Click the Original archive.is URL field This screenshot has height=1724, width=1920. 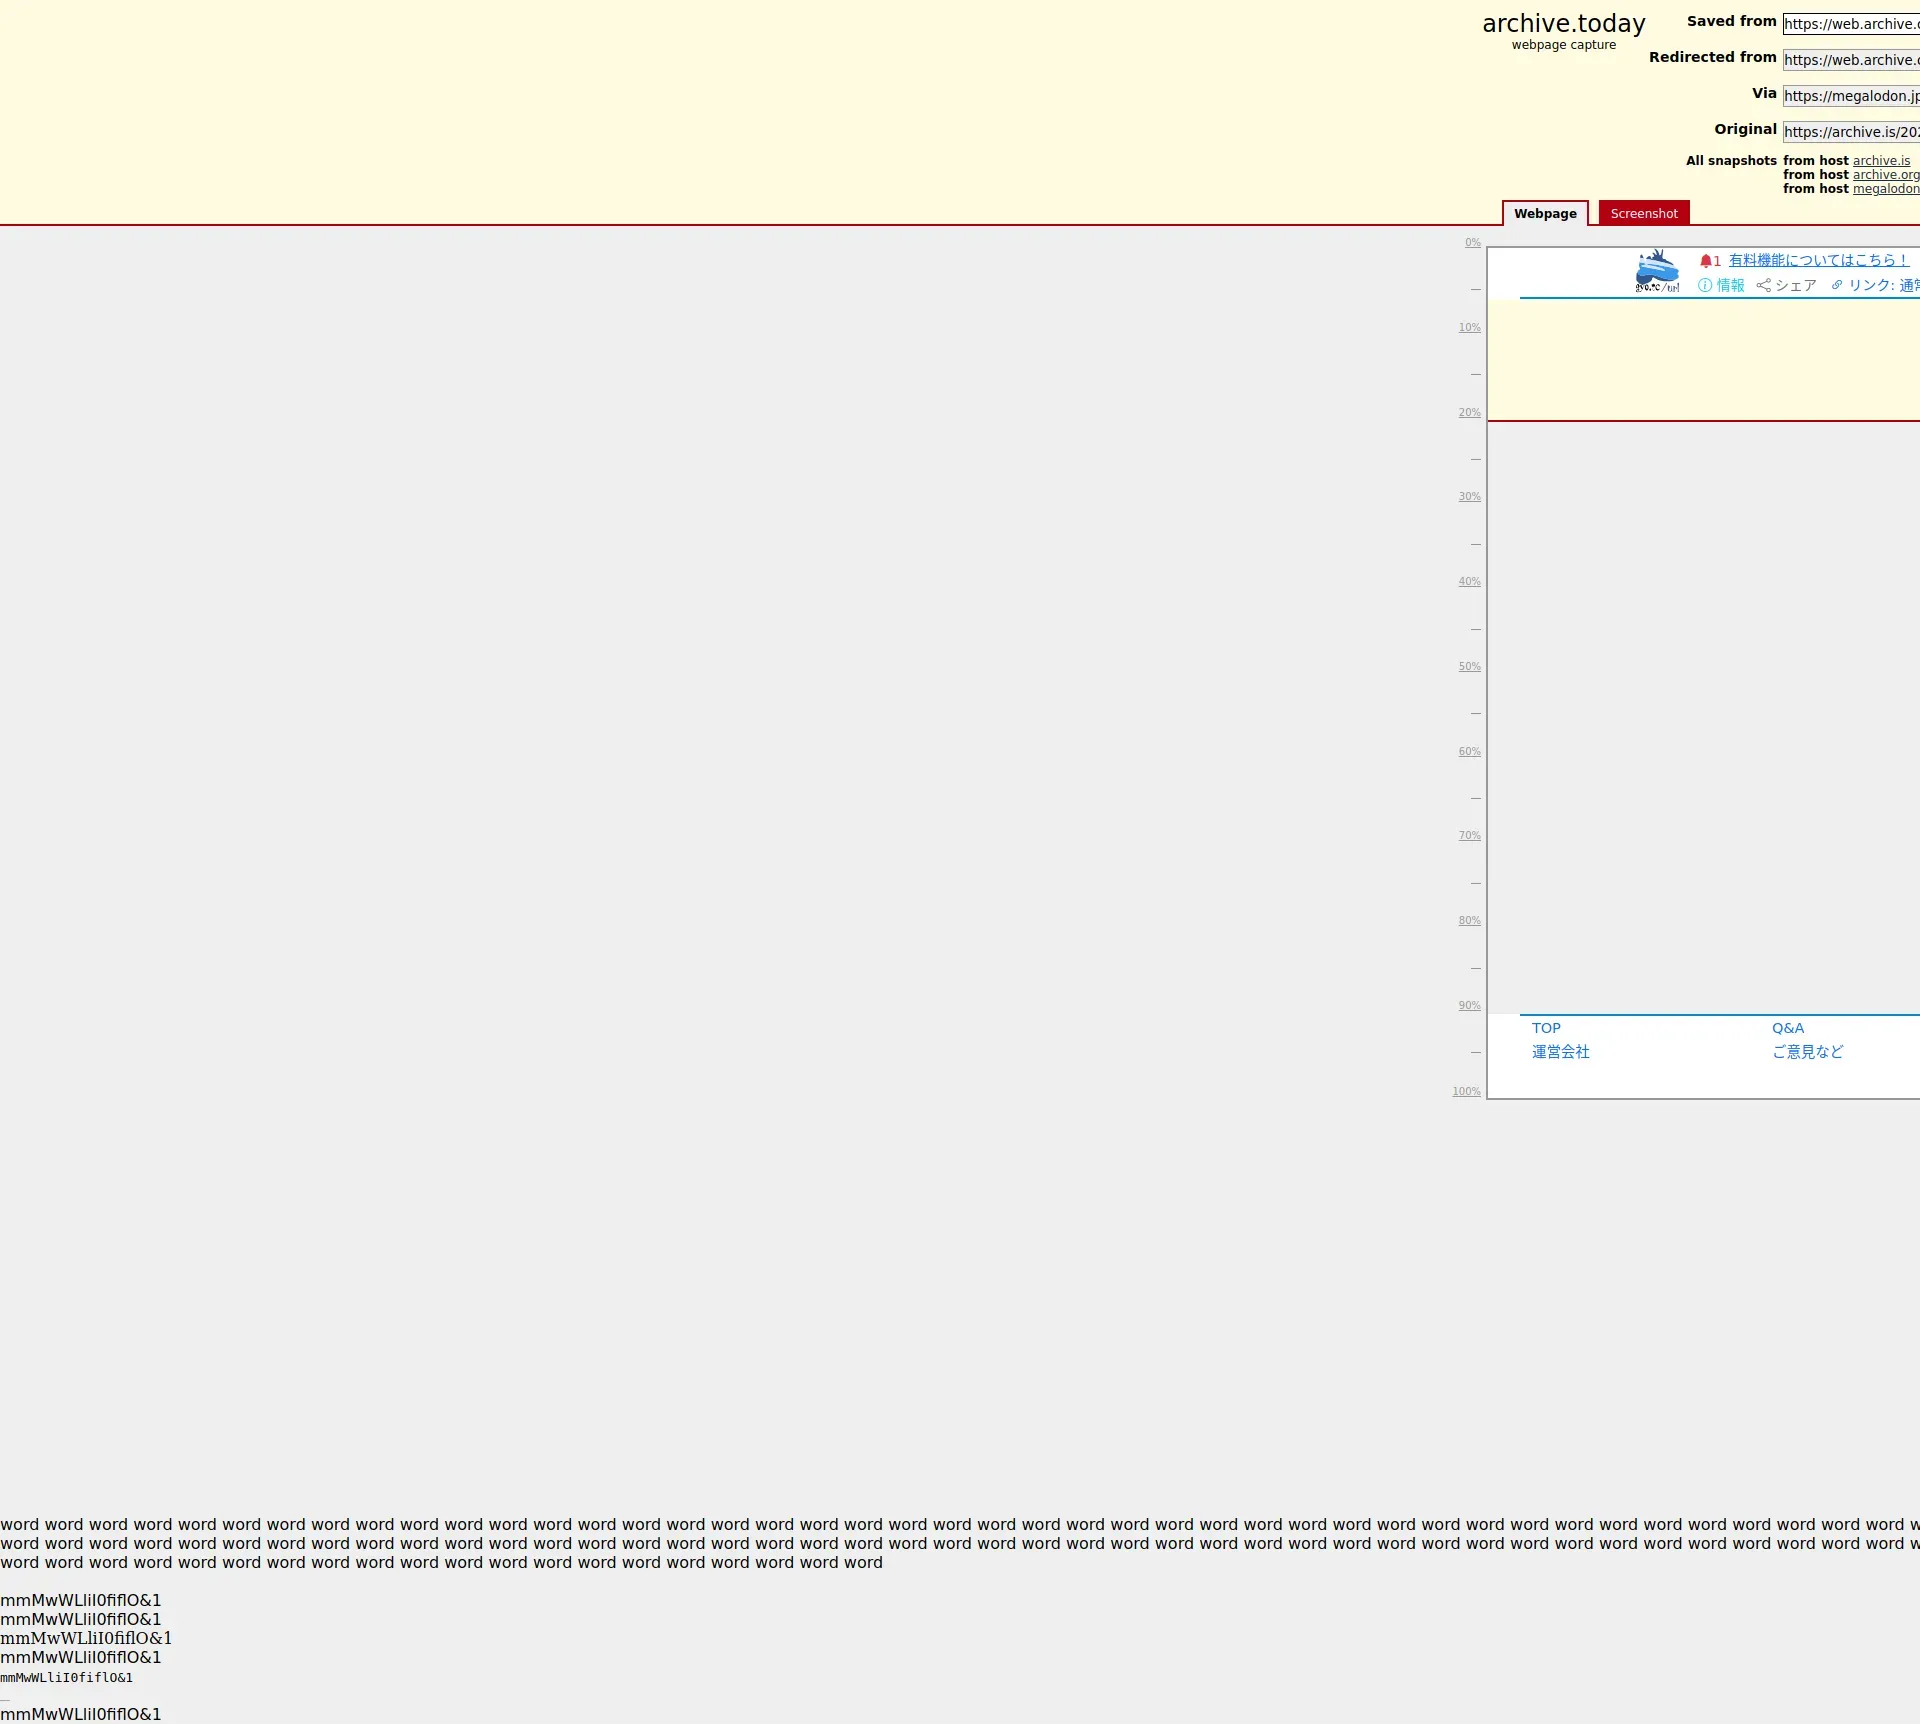1850,132
